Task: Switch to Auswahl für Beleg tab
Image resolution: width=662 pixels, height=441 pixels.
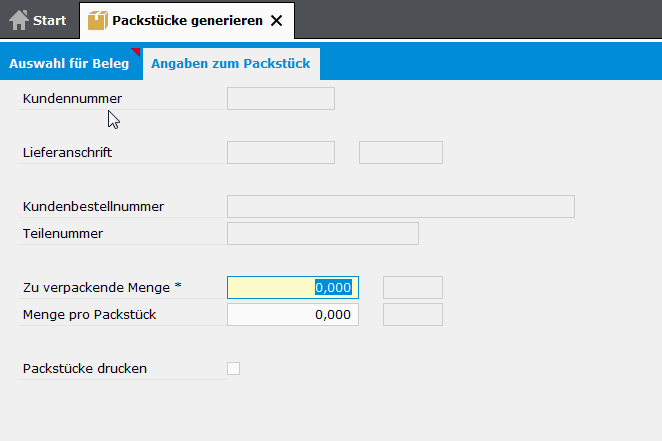Action: tap(69, 63)
